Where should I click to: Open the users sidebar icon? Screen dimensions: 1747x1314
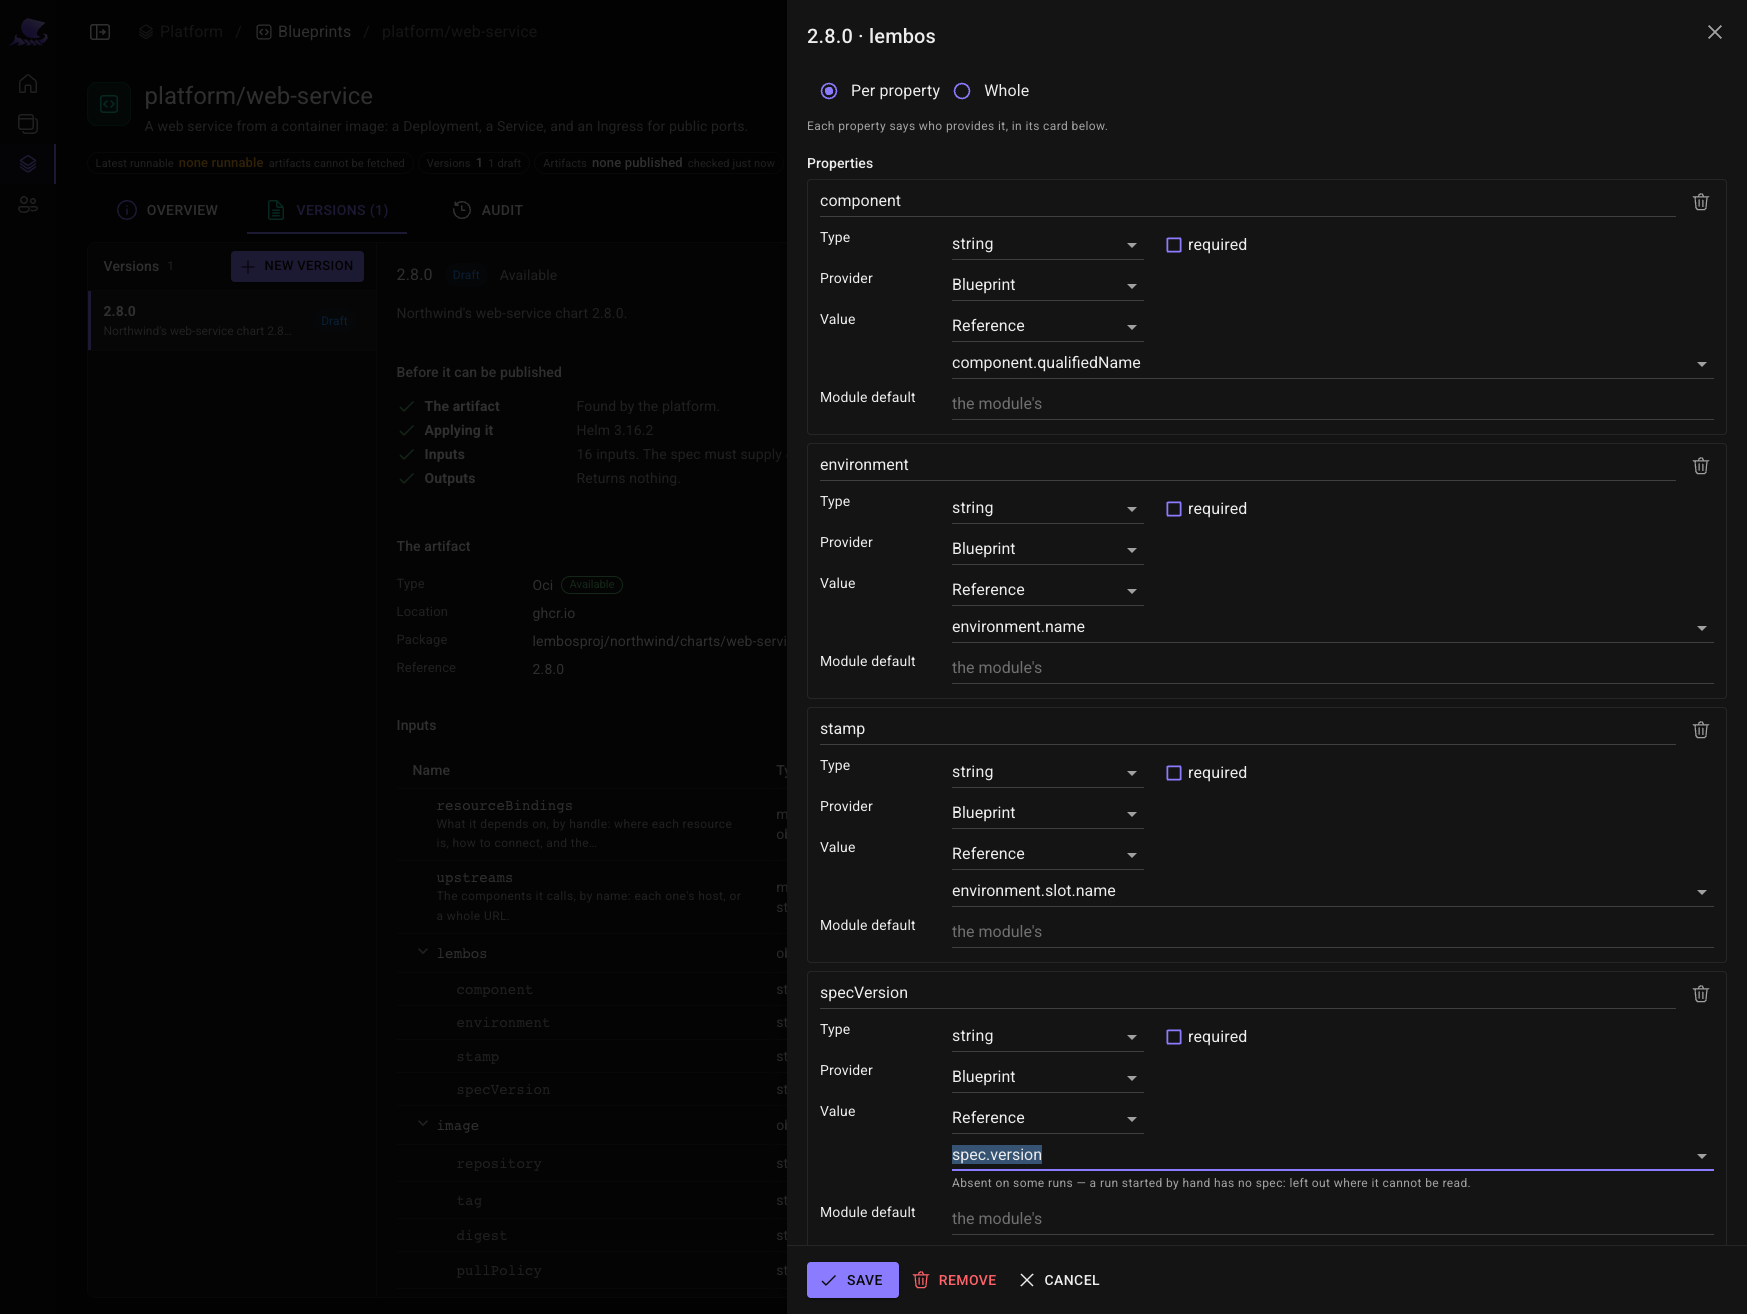click(x=28, y=204)
